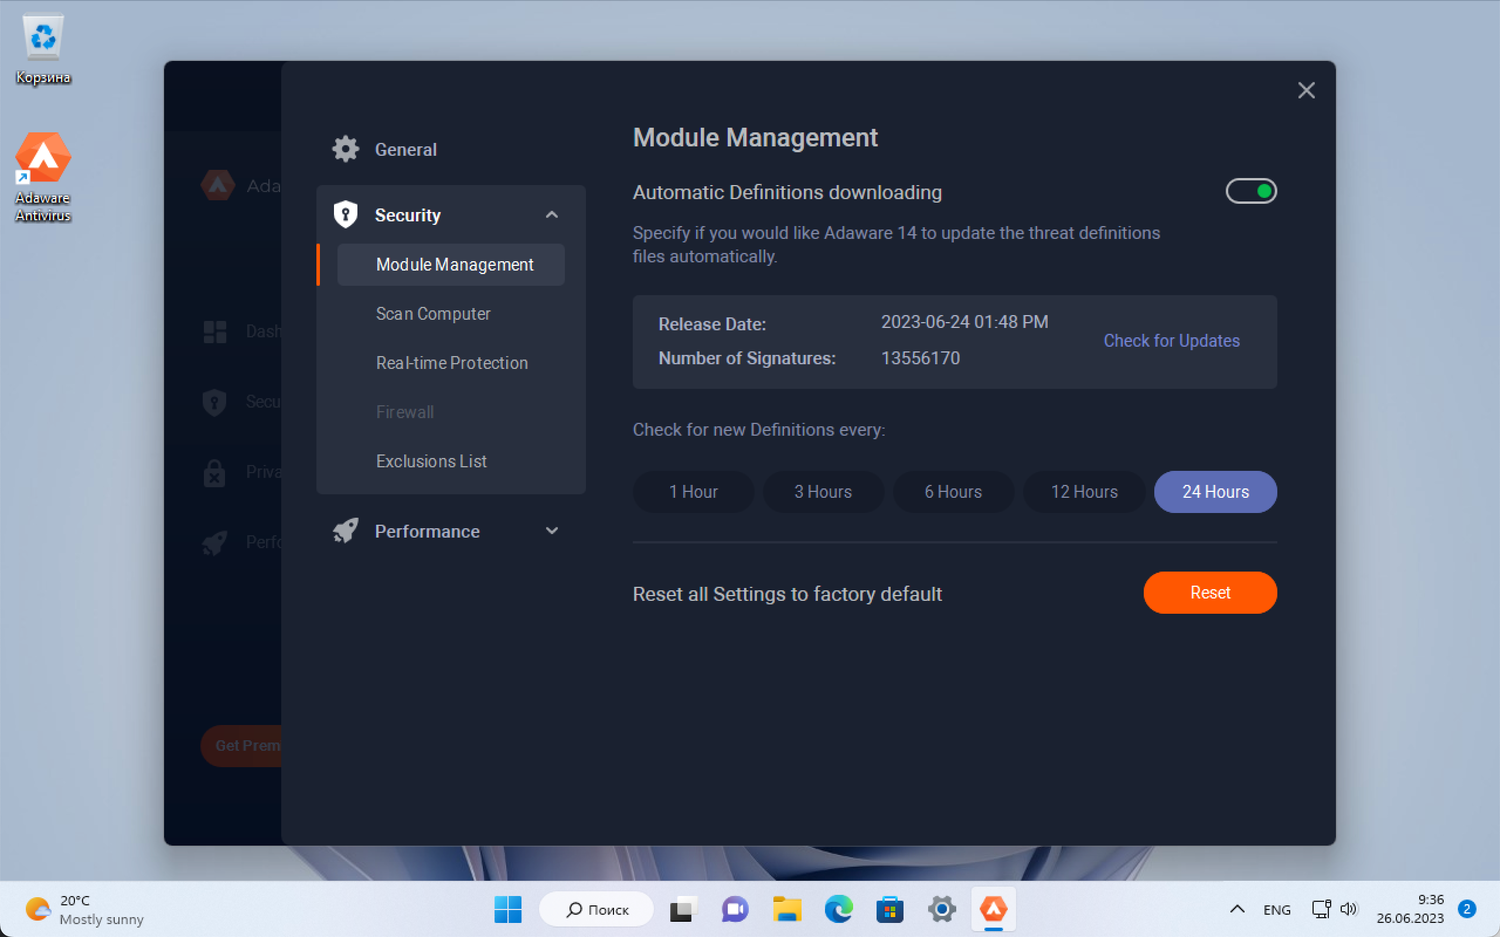The height and width of the screenshot is (937, 1500).
Task: Open notification center badge
Action: 1467,908
